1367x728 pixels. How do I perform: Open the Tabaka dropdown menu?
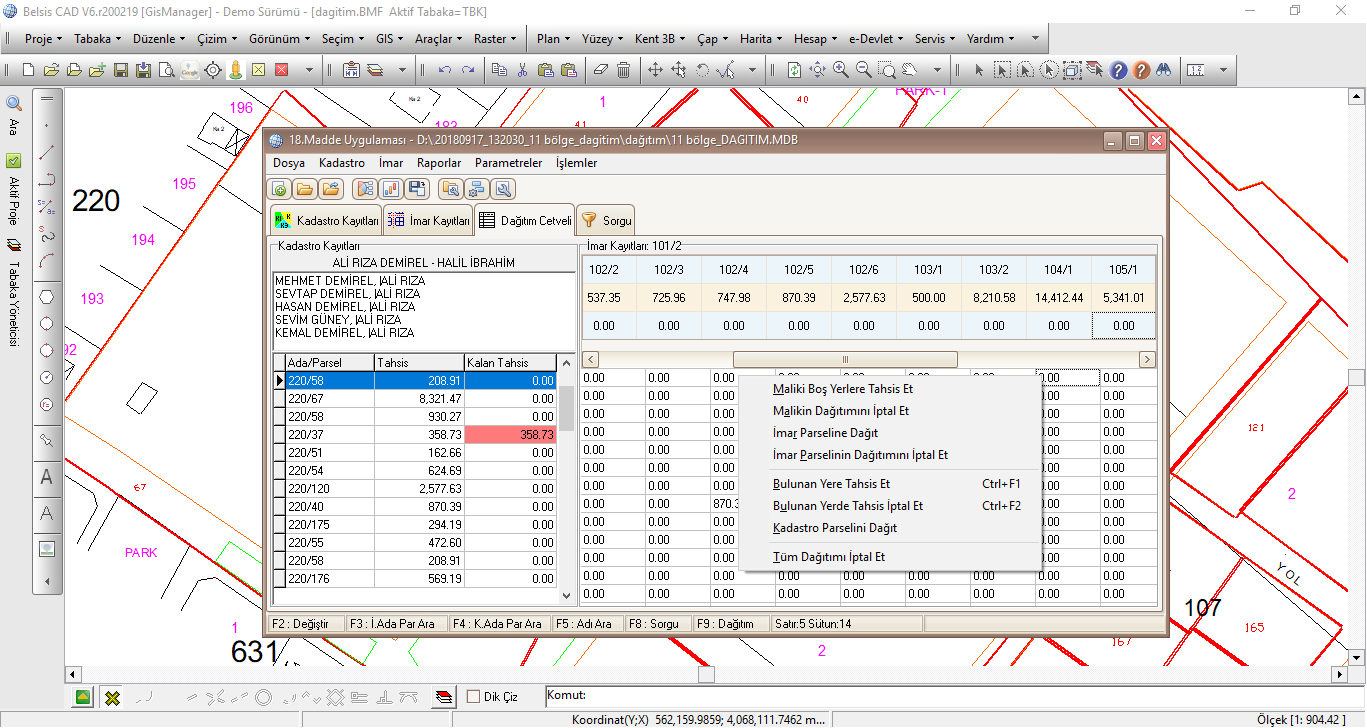click(97, 39)
